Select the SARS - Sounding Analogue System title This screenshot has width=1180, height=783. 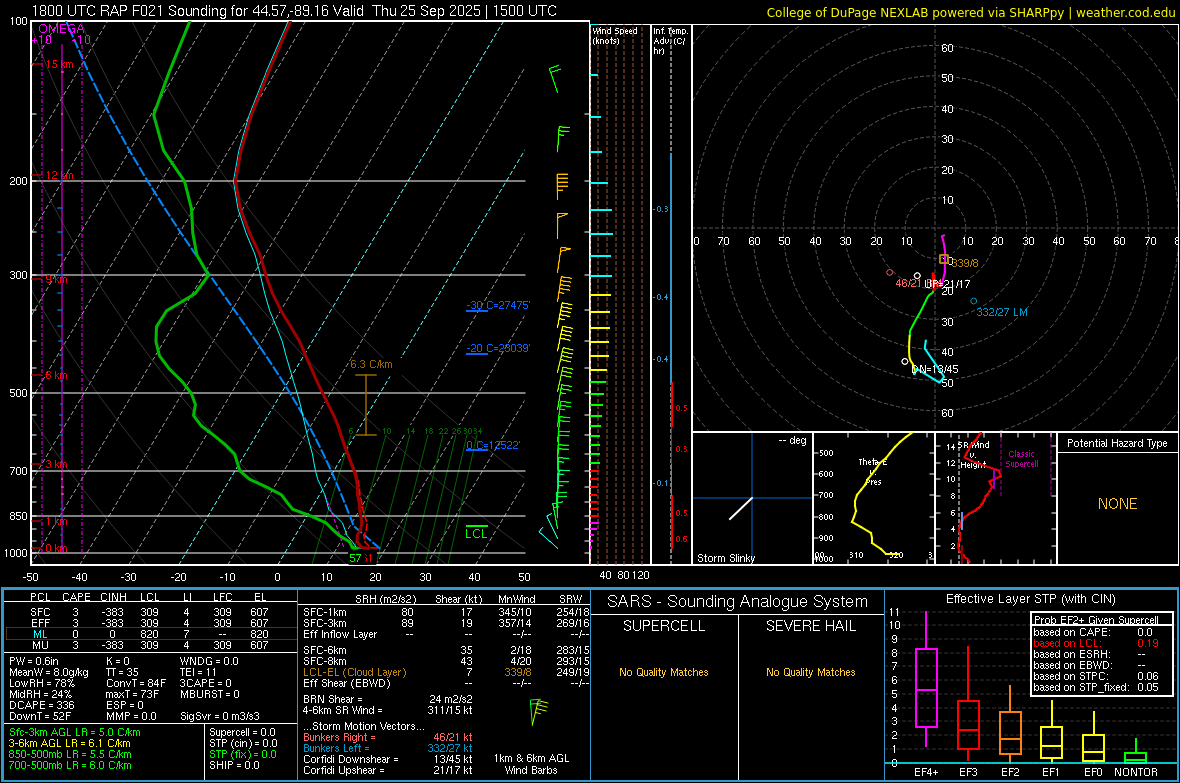coord(737,601)
